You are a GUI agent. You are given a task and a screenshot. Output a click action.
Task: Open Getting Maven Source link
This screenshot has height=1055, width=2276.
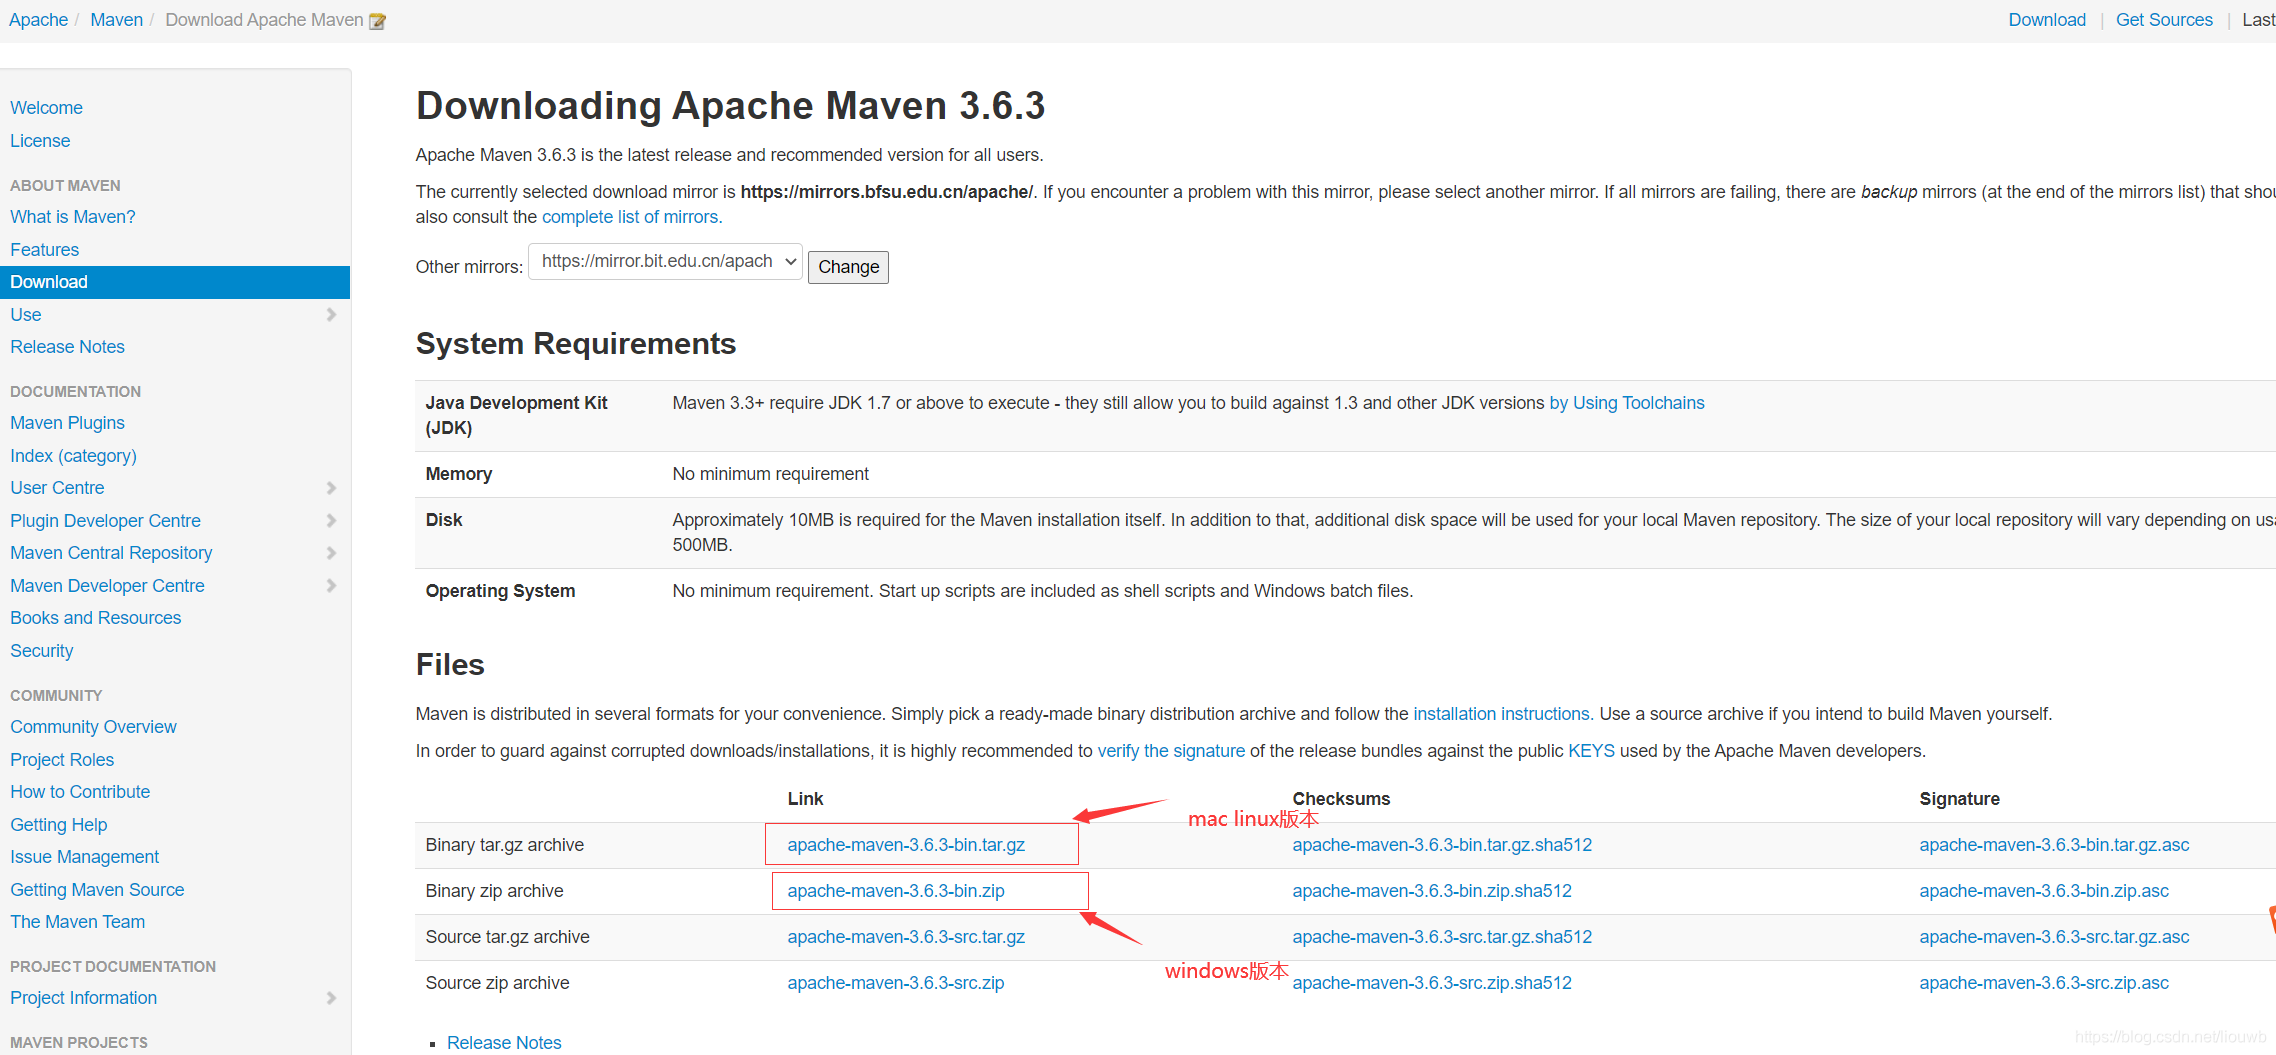98,890
